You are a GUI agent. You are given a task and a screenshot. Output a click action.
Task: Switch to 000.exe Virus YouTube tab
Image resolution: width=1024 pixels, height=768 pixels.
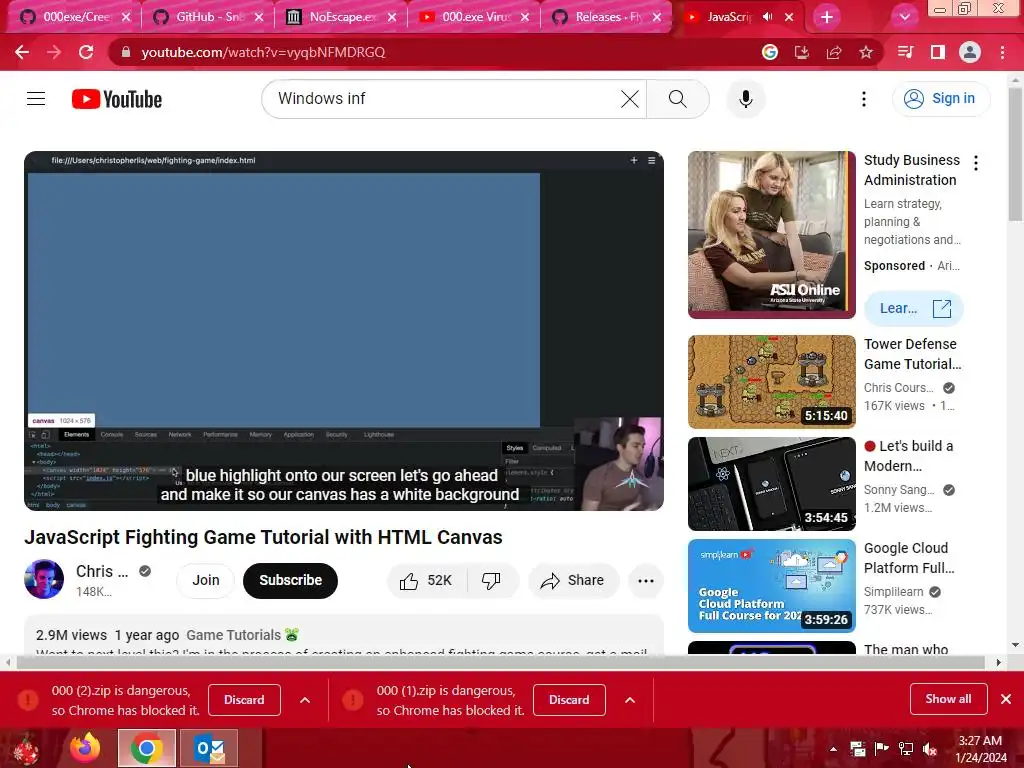[x=475, y=17]
